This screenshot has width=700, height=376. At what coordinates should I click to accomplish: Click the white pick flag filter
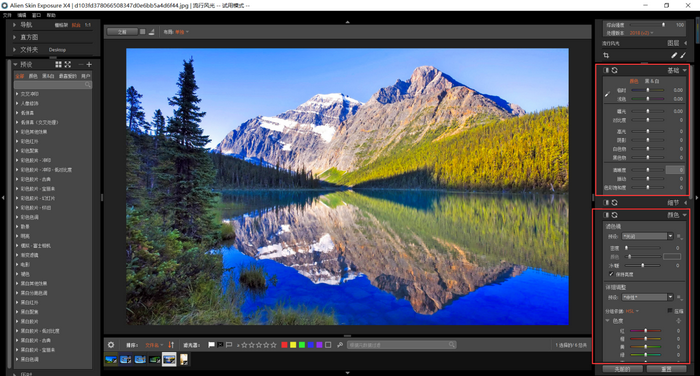point(211,345)
